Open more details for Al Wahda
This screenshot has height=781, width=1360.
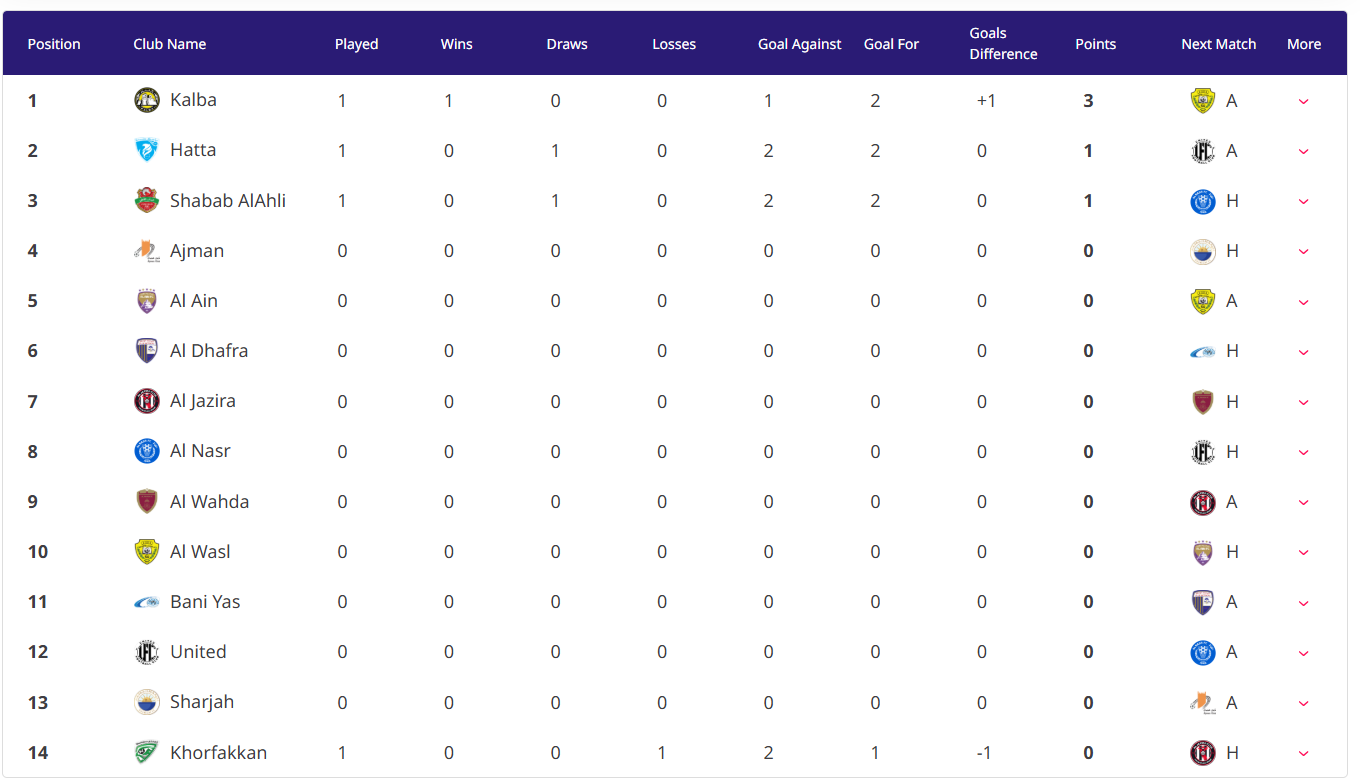1303,503
